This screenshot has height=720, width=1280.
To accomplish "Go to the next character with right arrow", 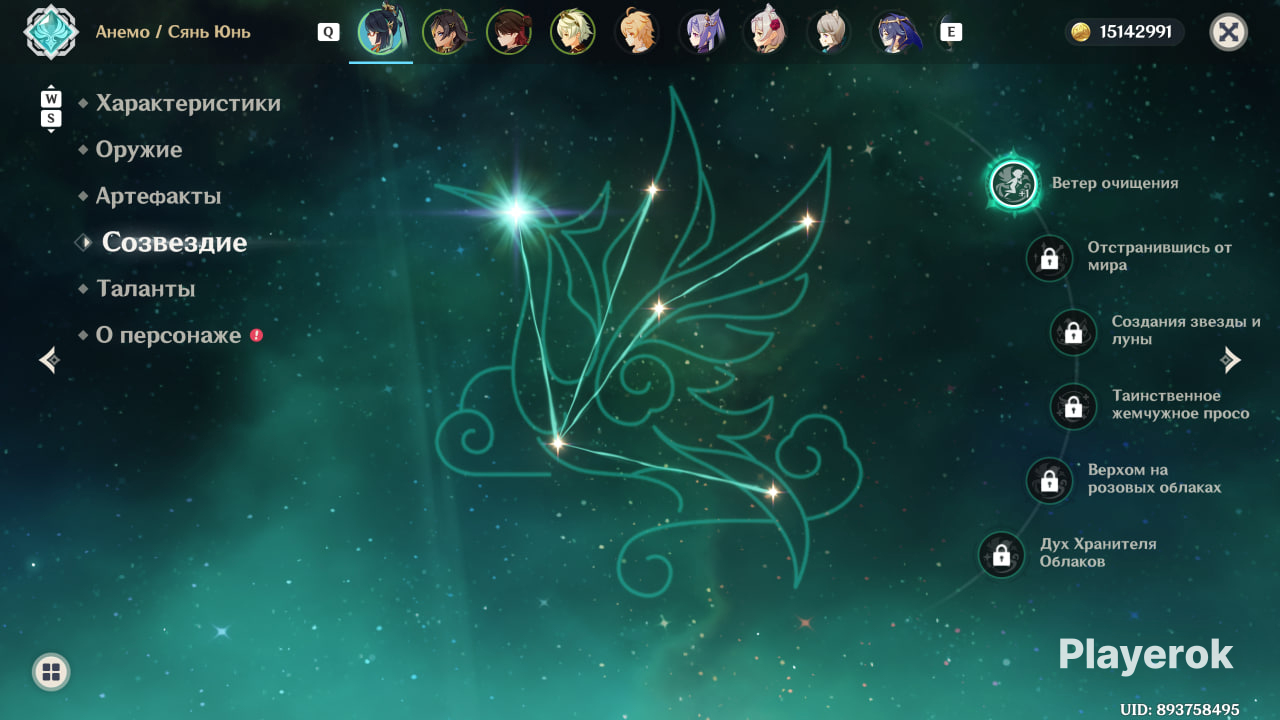I will coord(1231,360).
